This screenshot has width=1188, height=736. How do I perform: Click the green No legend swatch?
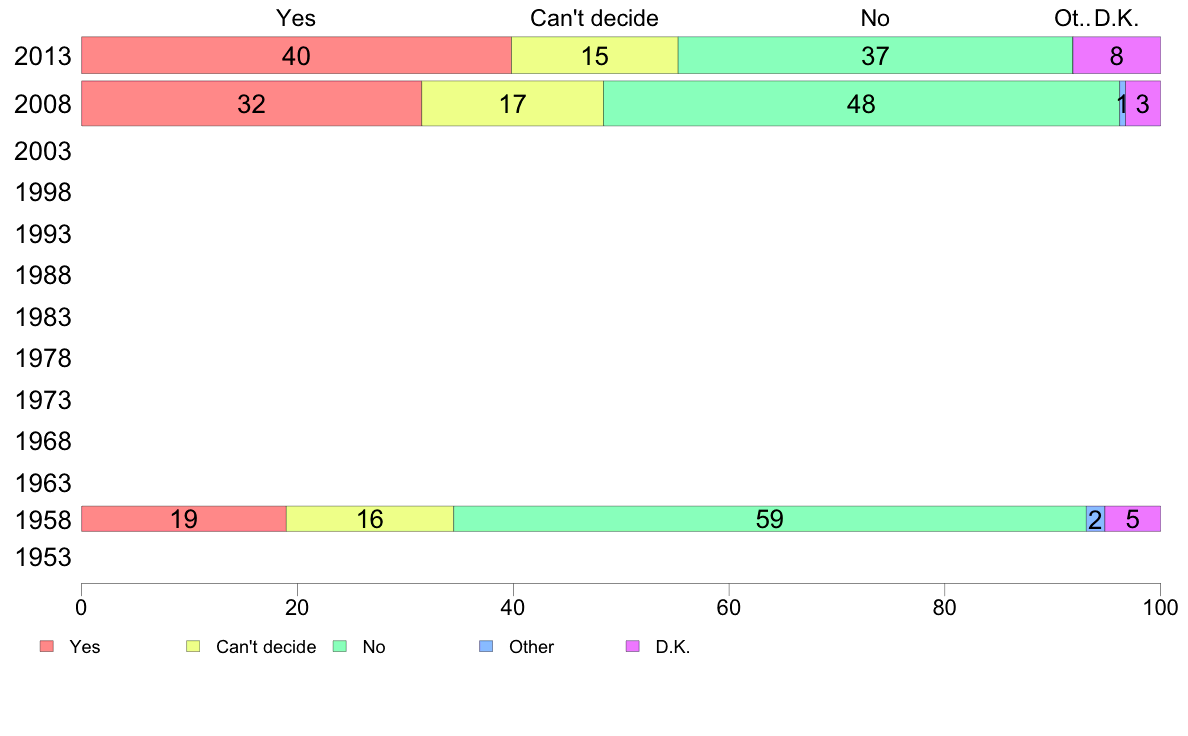click(x=340, y=647)
